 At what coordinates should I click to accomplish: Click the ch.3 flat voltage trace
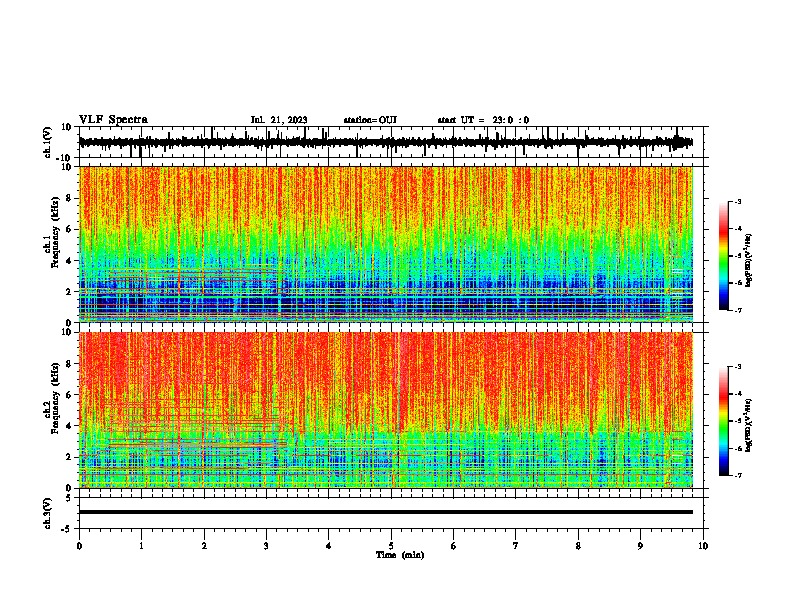(386, 512)
